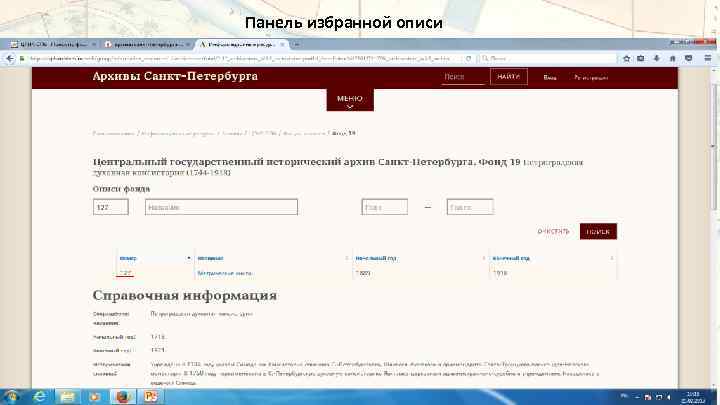Sort table by Конечный год column

[552, 258]
